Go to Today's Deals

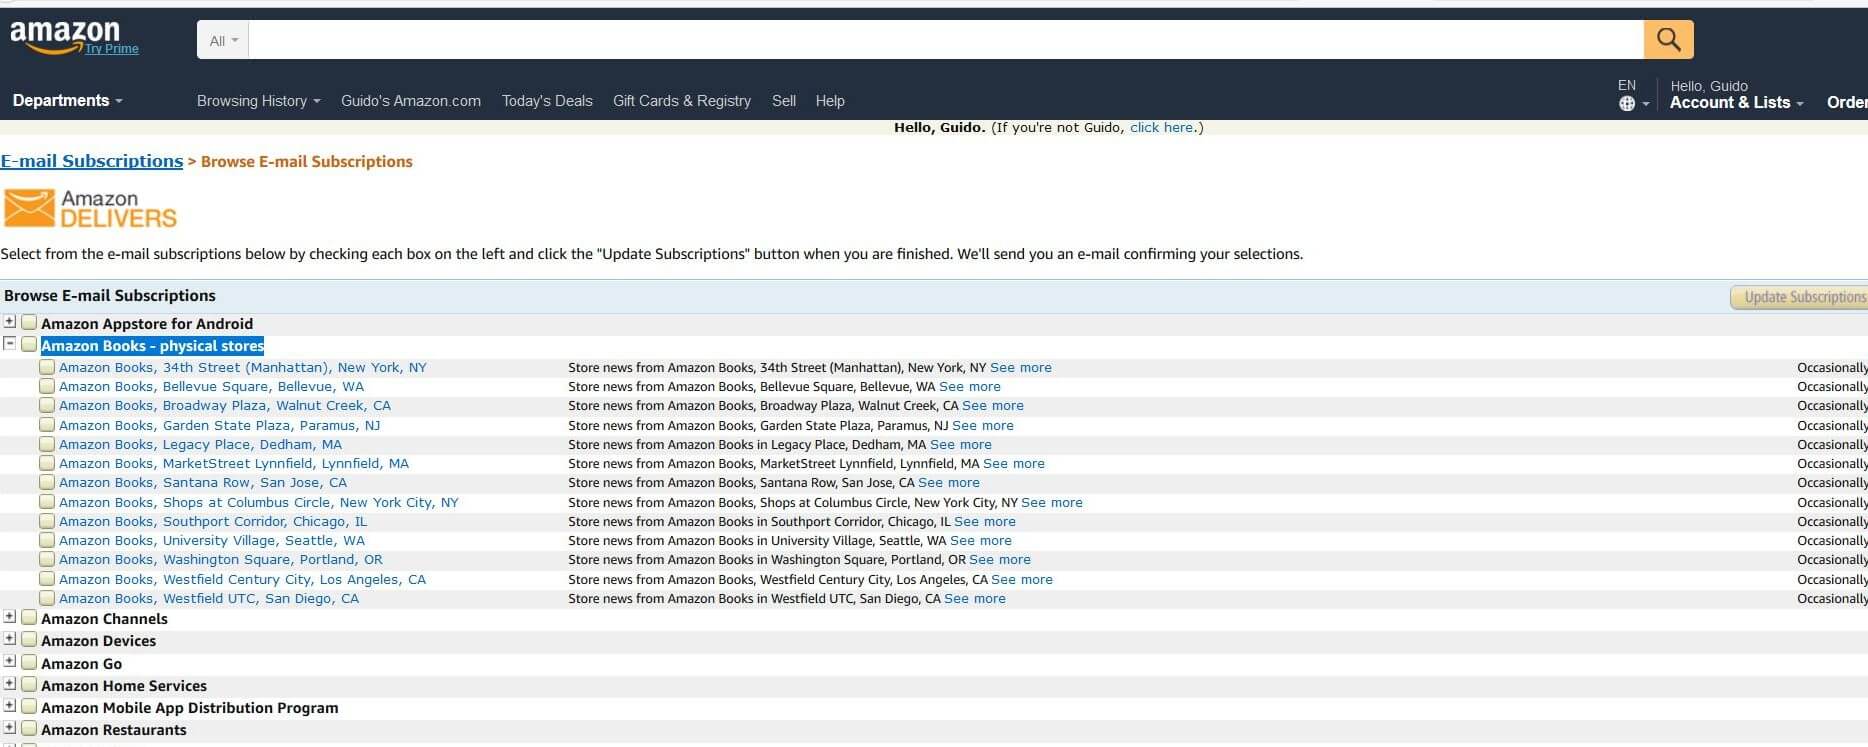[x=547, y=101]
